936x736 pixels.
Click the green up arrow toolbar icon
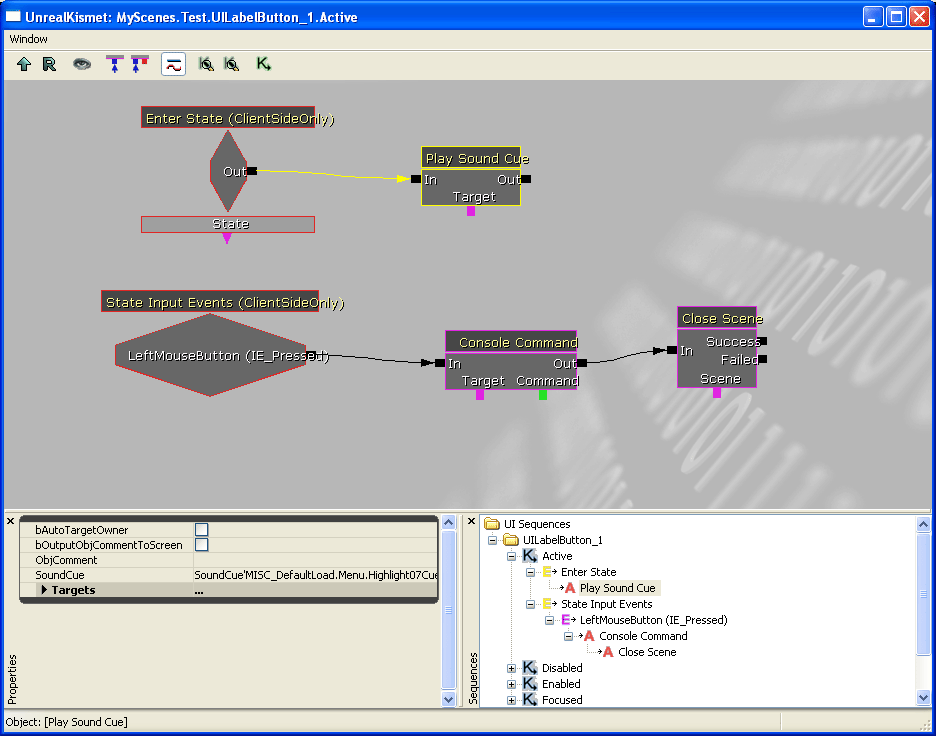click(23, 63)
